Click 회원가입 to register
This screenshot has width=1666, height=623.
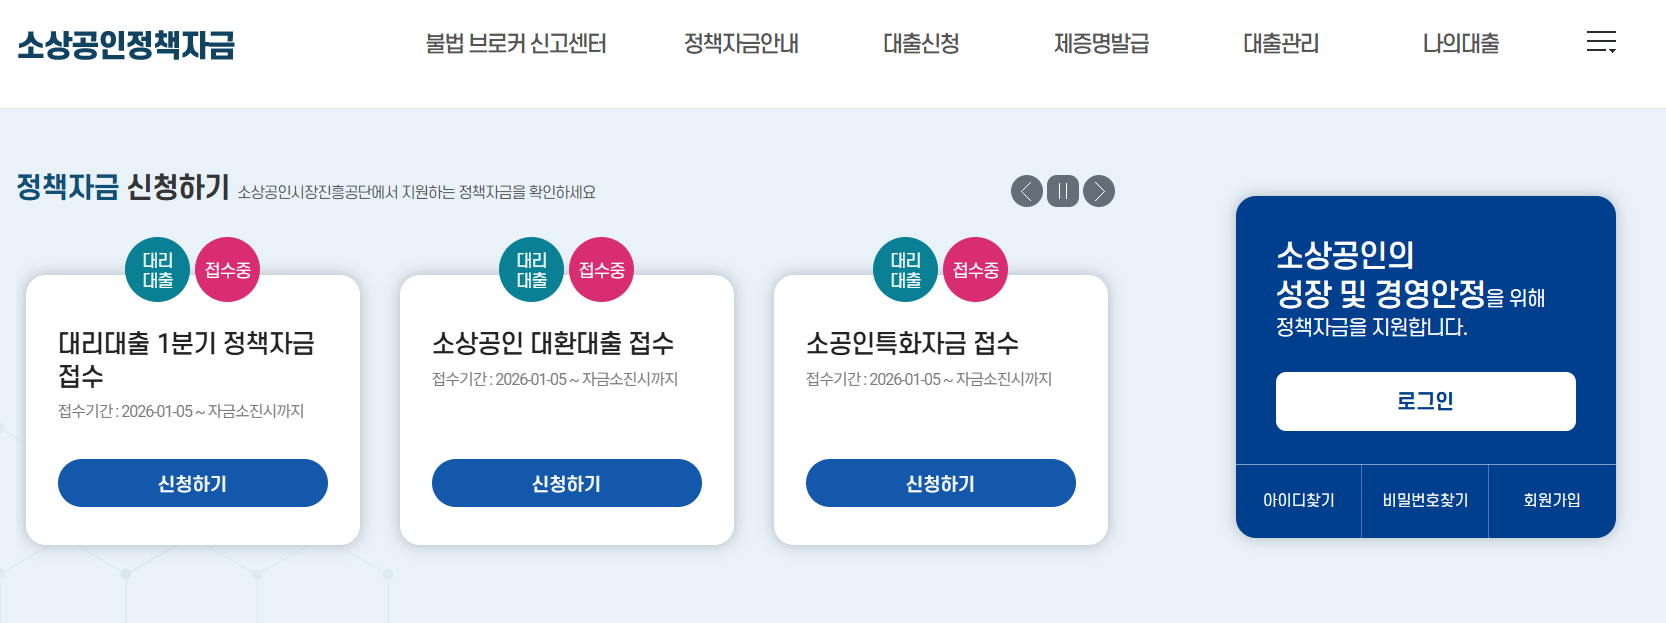[1552, 501]
